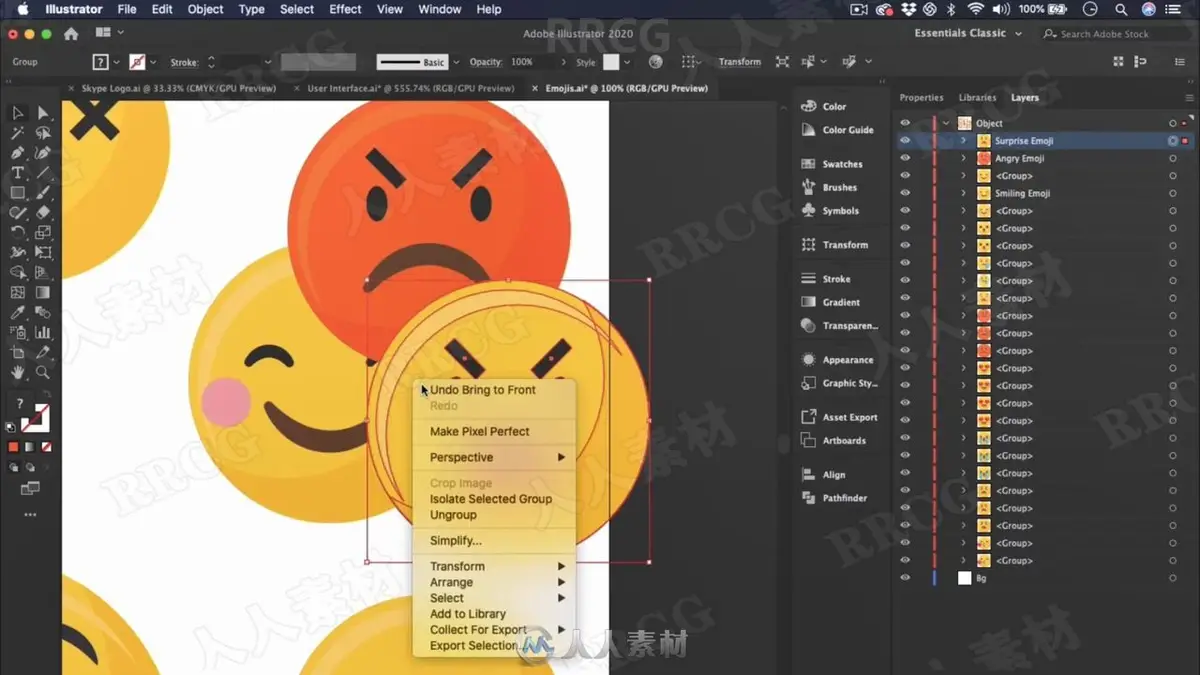Select the Hand tool
Viewport: 1200px width, 675px height.
tap(17, 373)
